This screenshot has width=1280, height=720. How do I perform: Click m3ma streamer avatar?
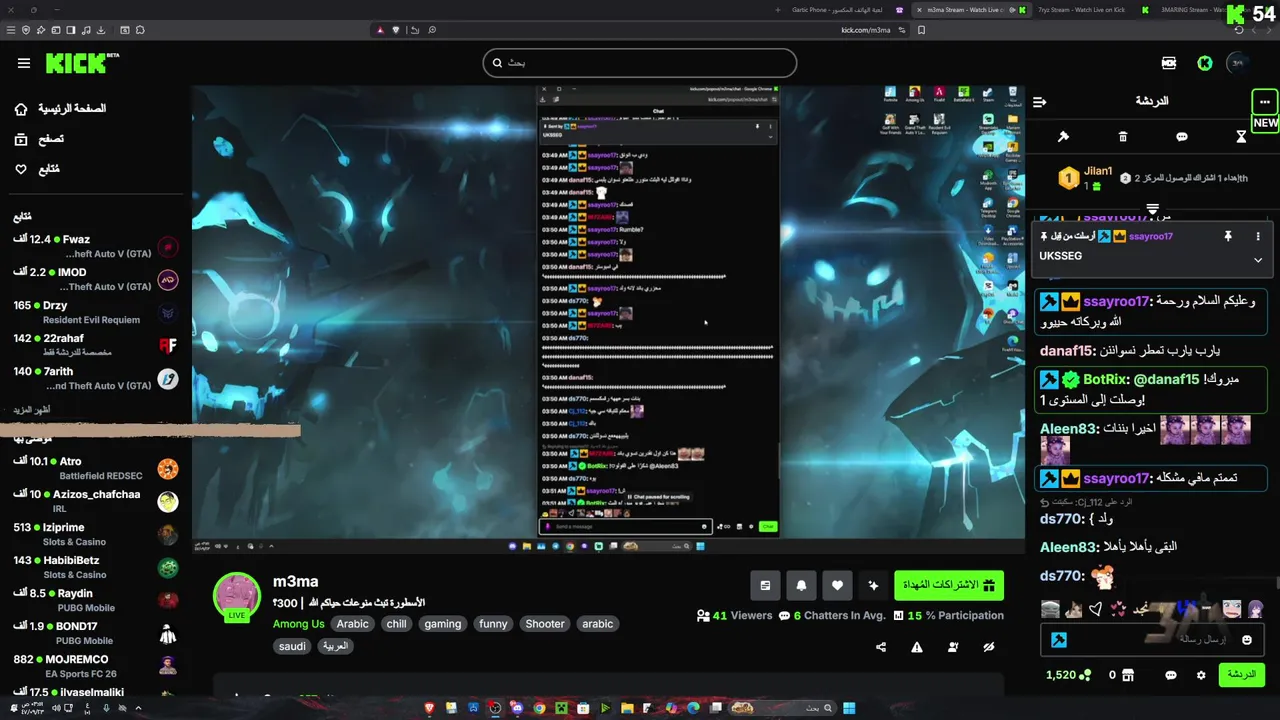pos(237,596)
